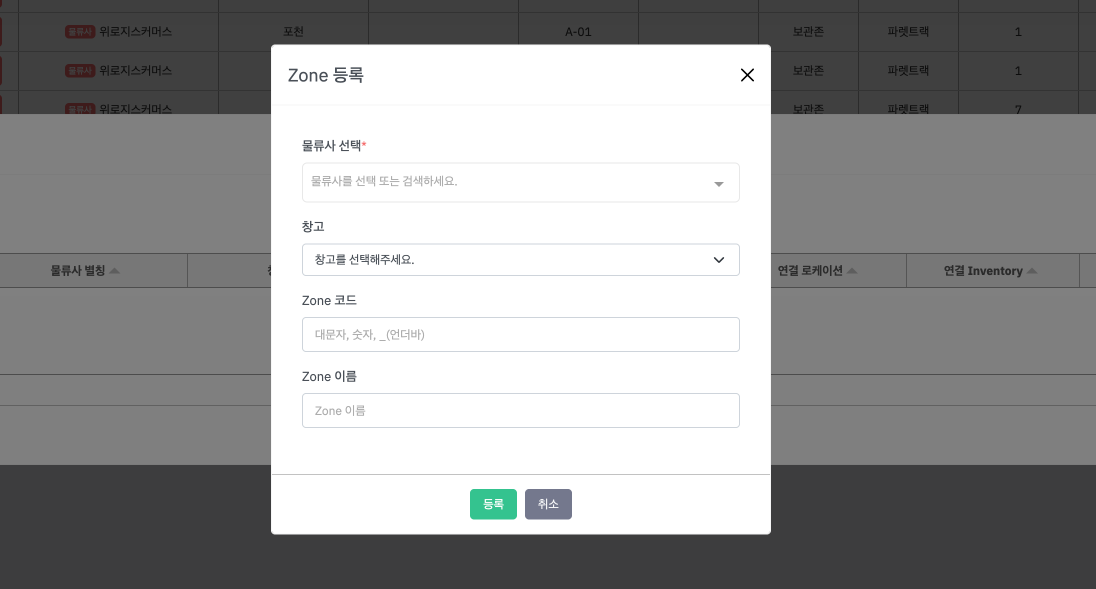Image resolution: width=1096 pixels, height=589 pixels.
Task: Select the 포천 cell in the table
Action: (295, 32)
